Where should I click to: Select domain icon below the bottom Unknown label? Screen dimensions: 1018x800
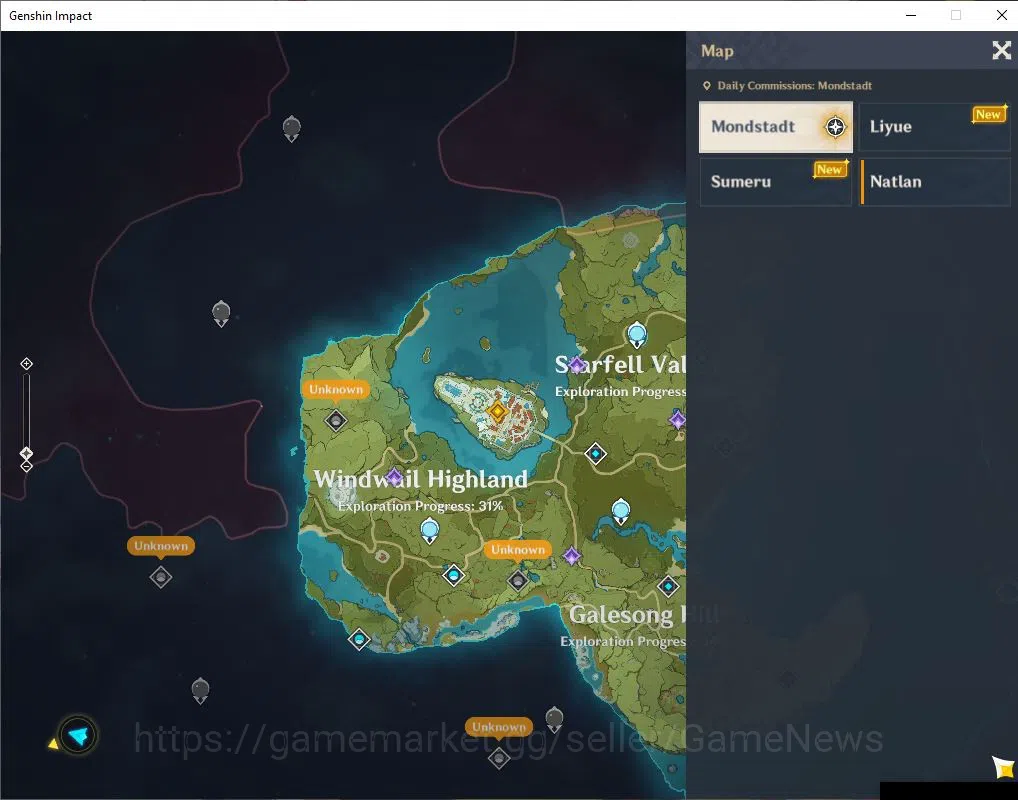click(x=499, y=757)
